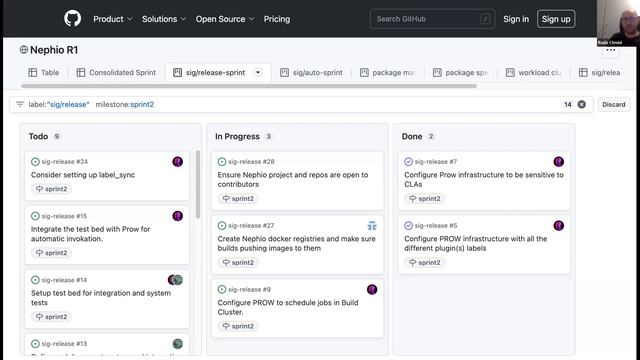The height and width of the screenshot is (360, 640).
Task: Click the label:"sig/release" filter text
Action: tap(59, 104)
